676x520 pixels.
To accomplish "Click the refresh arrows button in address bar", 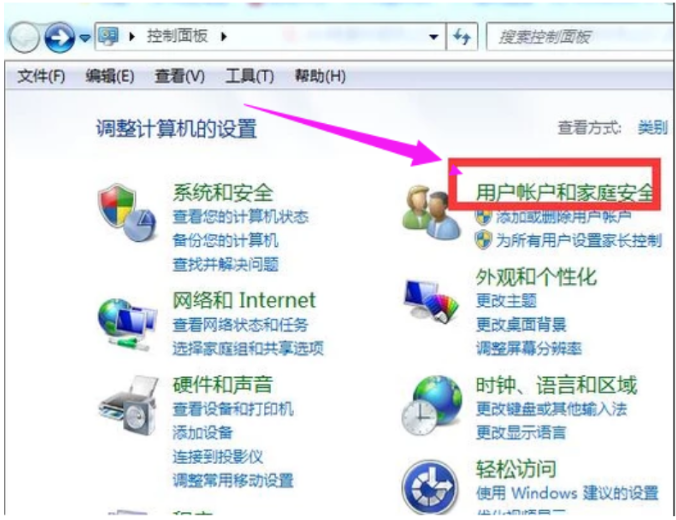I will pos(462,37).
